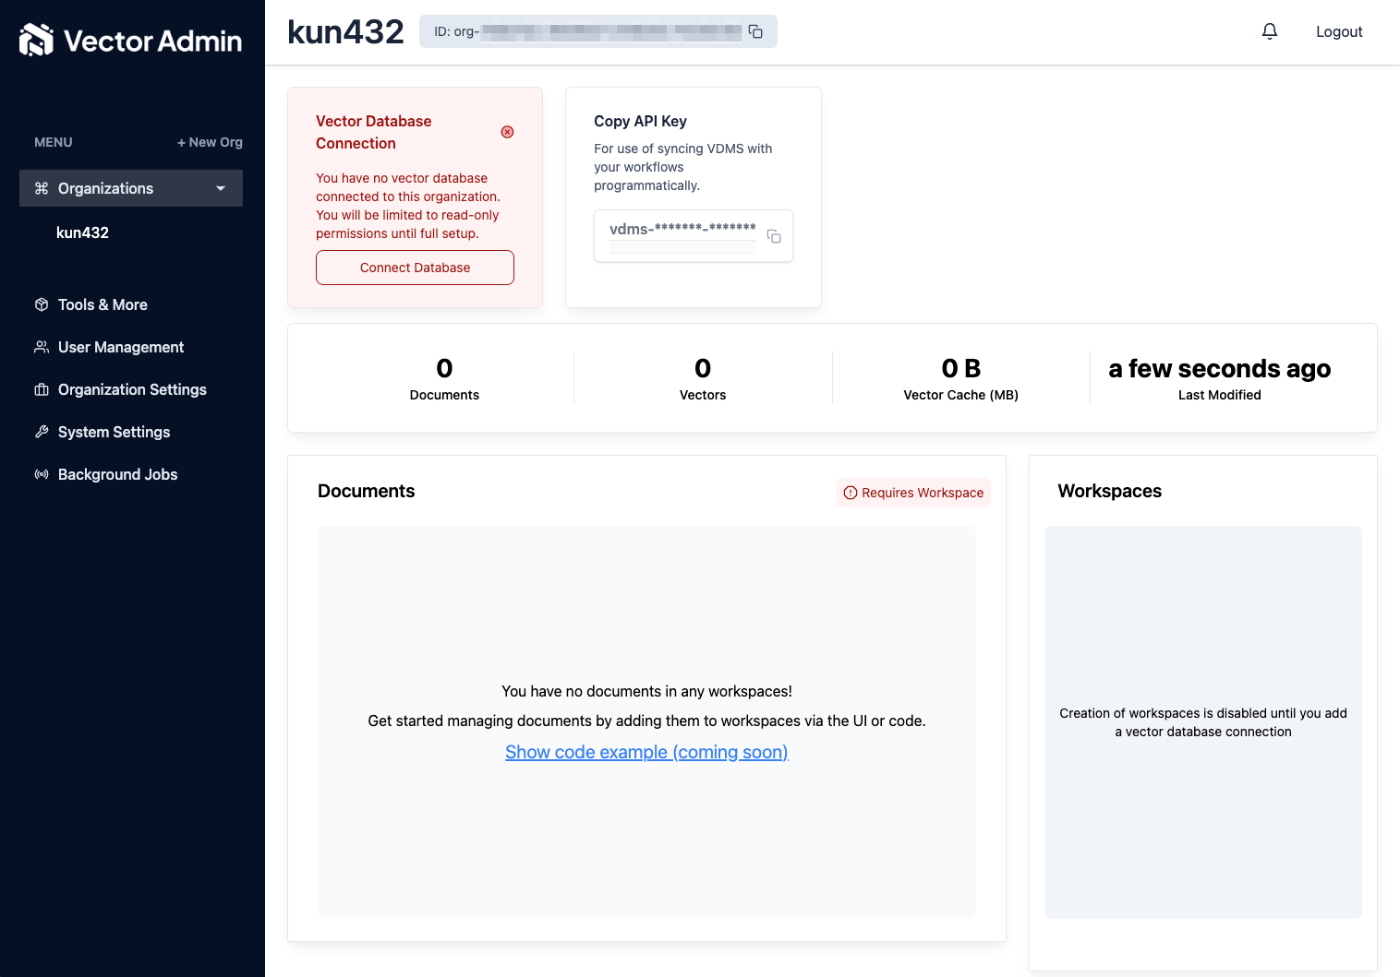The height and width of the screenshot is (977, 1400).
Task: Click 'You have no documents in any workspaces!' text
Action: [x=647, y=691]
